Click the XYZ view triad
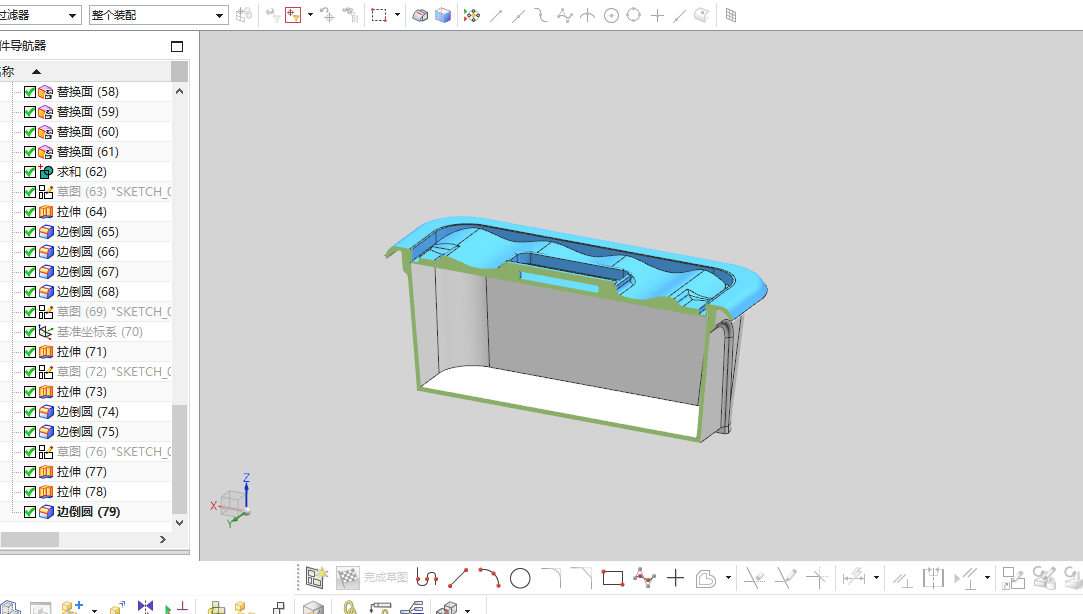This screenshot has width=1083, height=614. click(x=233, y=501)
